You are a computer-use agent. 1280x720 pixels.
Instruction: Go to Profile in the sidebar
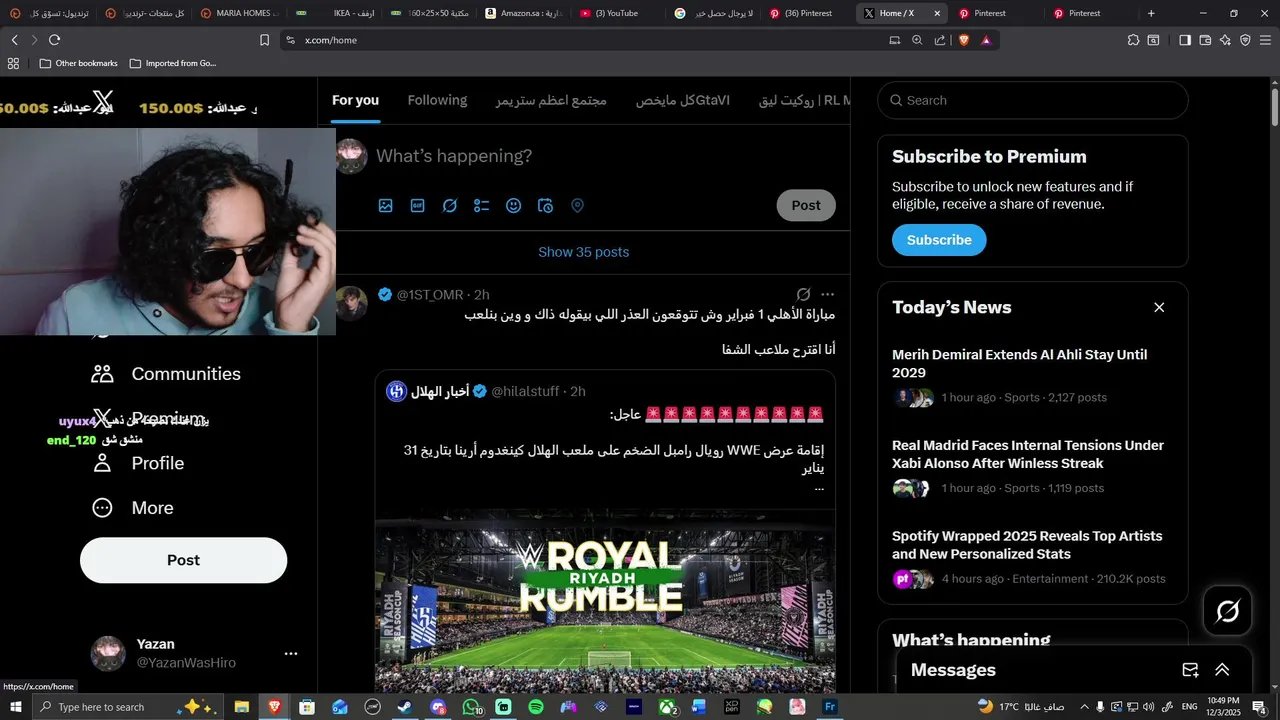click(138, 463)
